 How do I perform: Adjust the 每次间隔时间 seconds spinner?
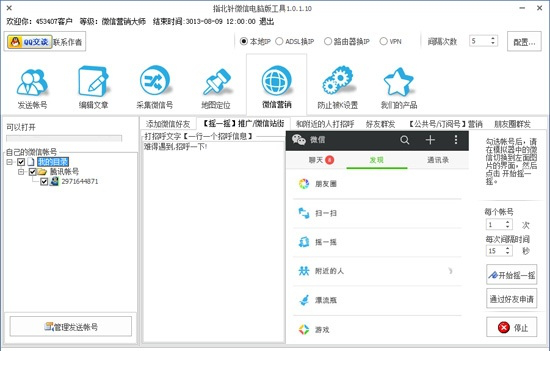[x=507, y=250]
